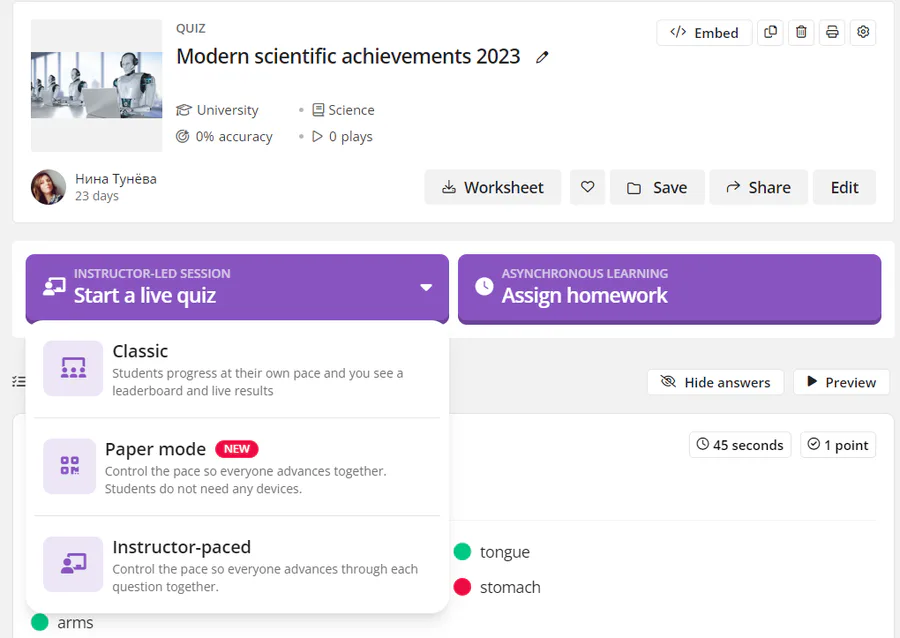Image resolution: width=900 pixels, height=638 pixels.
Task: Click the Assign homework button
Action: pyautogui.click(x=669, y=288)
